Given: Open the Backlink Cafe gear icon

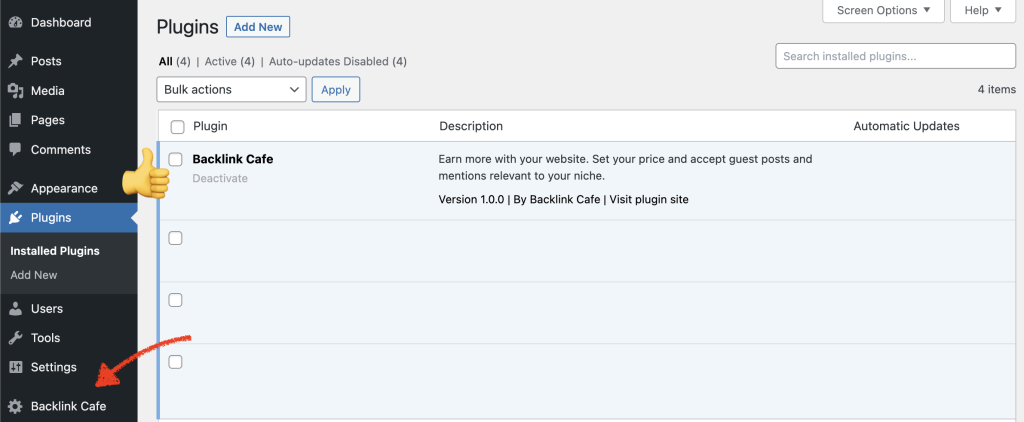Looking at the screenshot, I should pyautogui.click(x=16, y=406).
